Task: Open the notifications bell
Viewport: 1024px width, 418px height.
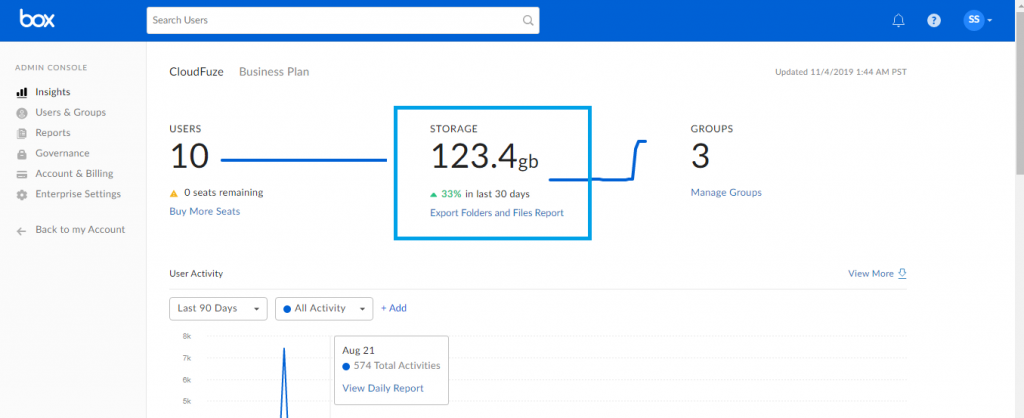Action: coord(899,20)
